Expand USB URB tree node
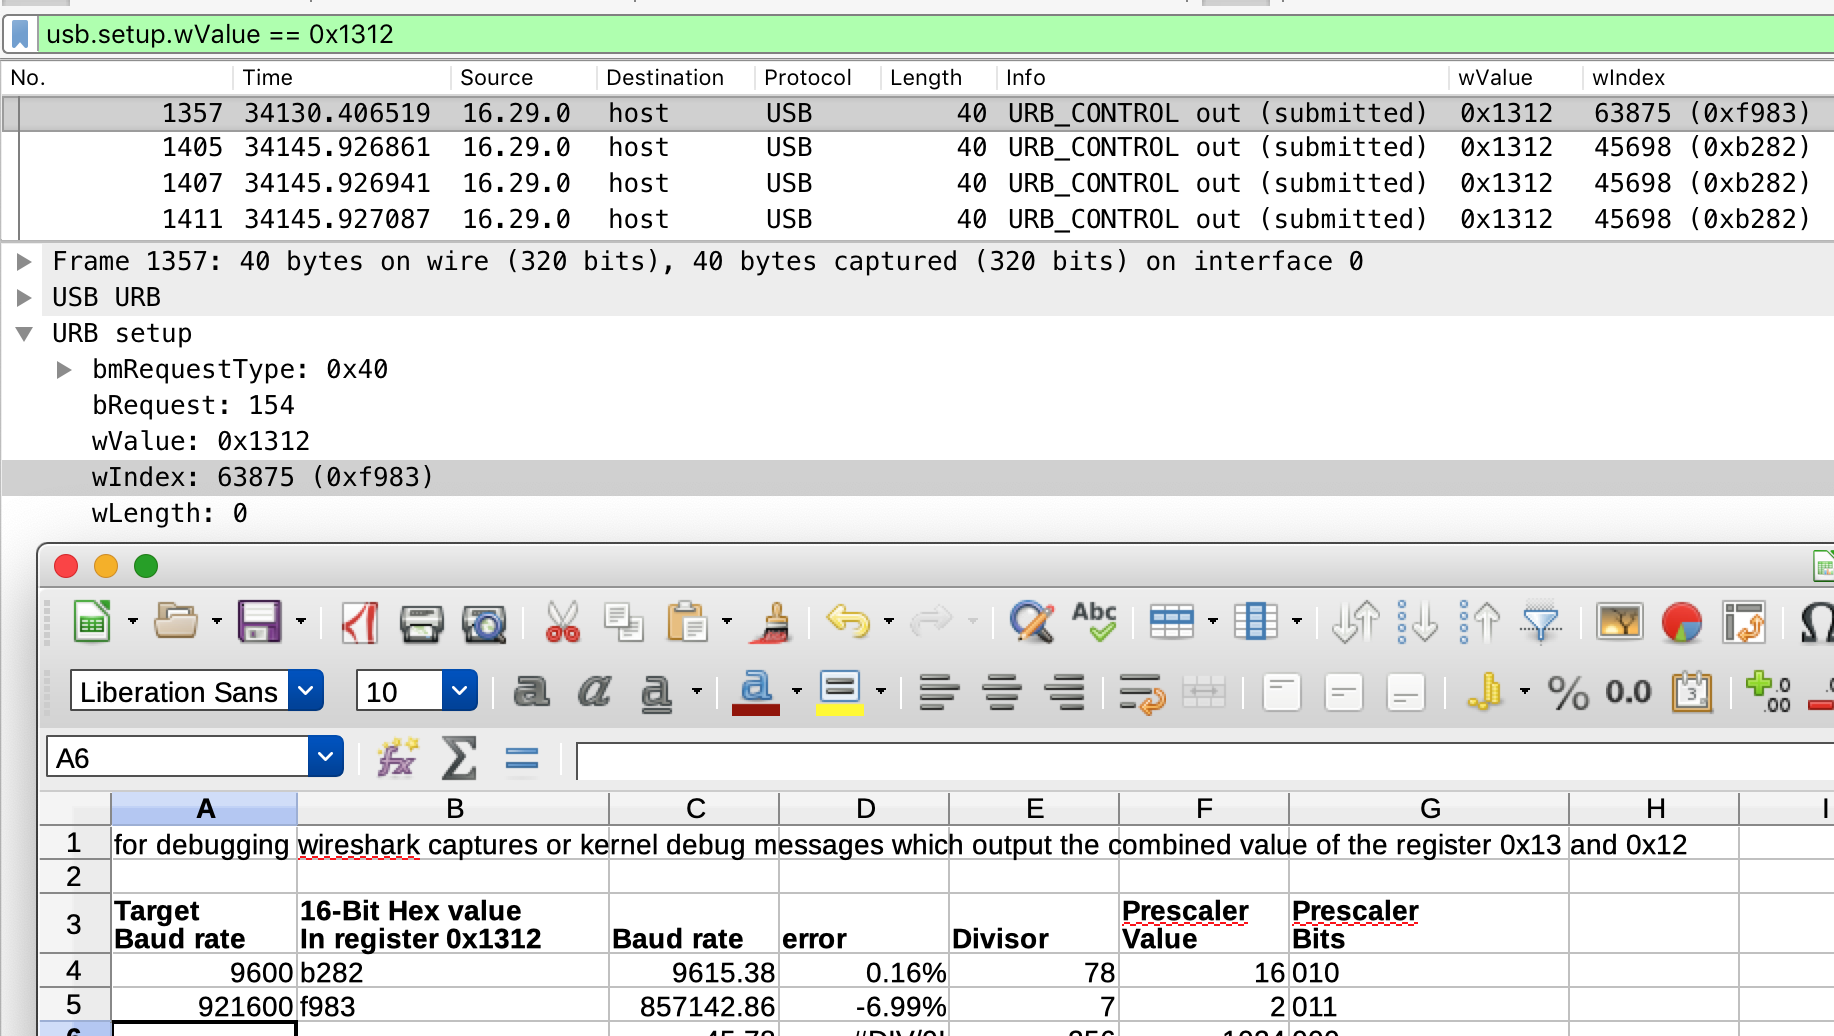This screenshot has width=1834, height=1036. pos(24,298)
